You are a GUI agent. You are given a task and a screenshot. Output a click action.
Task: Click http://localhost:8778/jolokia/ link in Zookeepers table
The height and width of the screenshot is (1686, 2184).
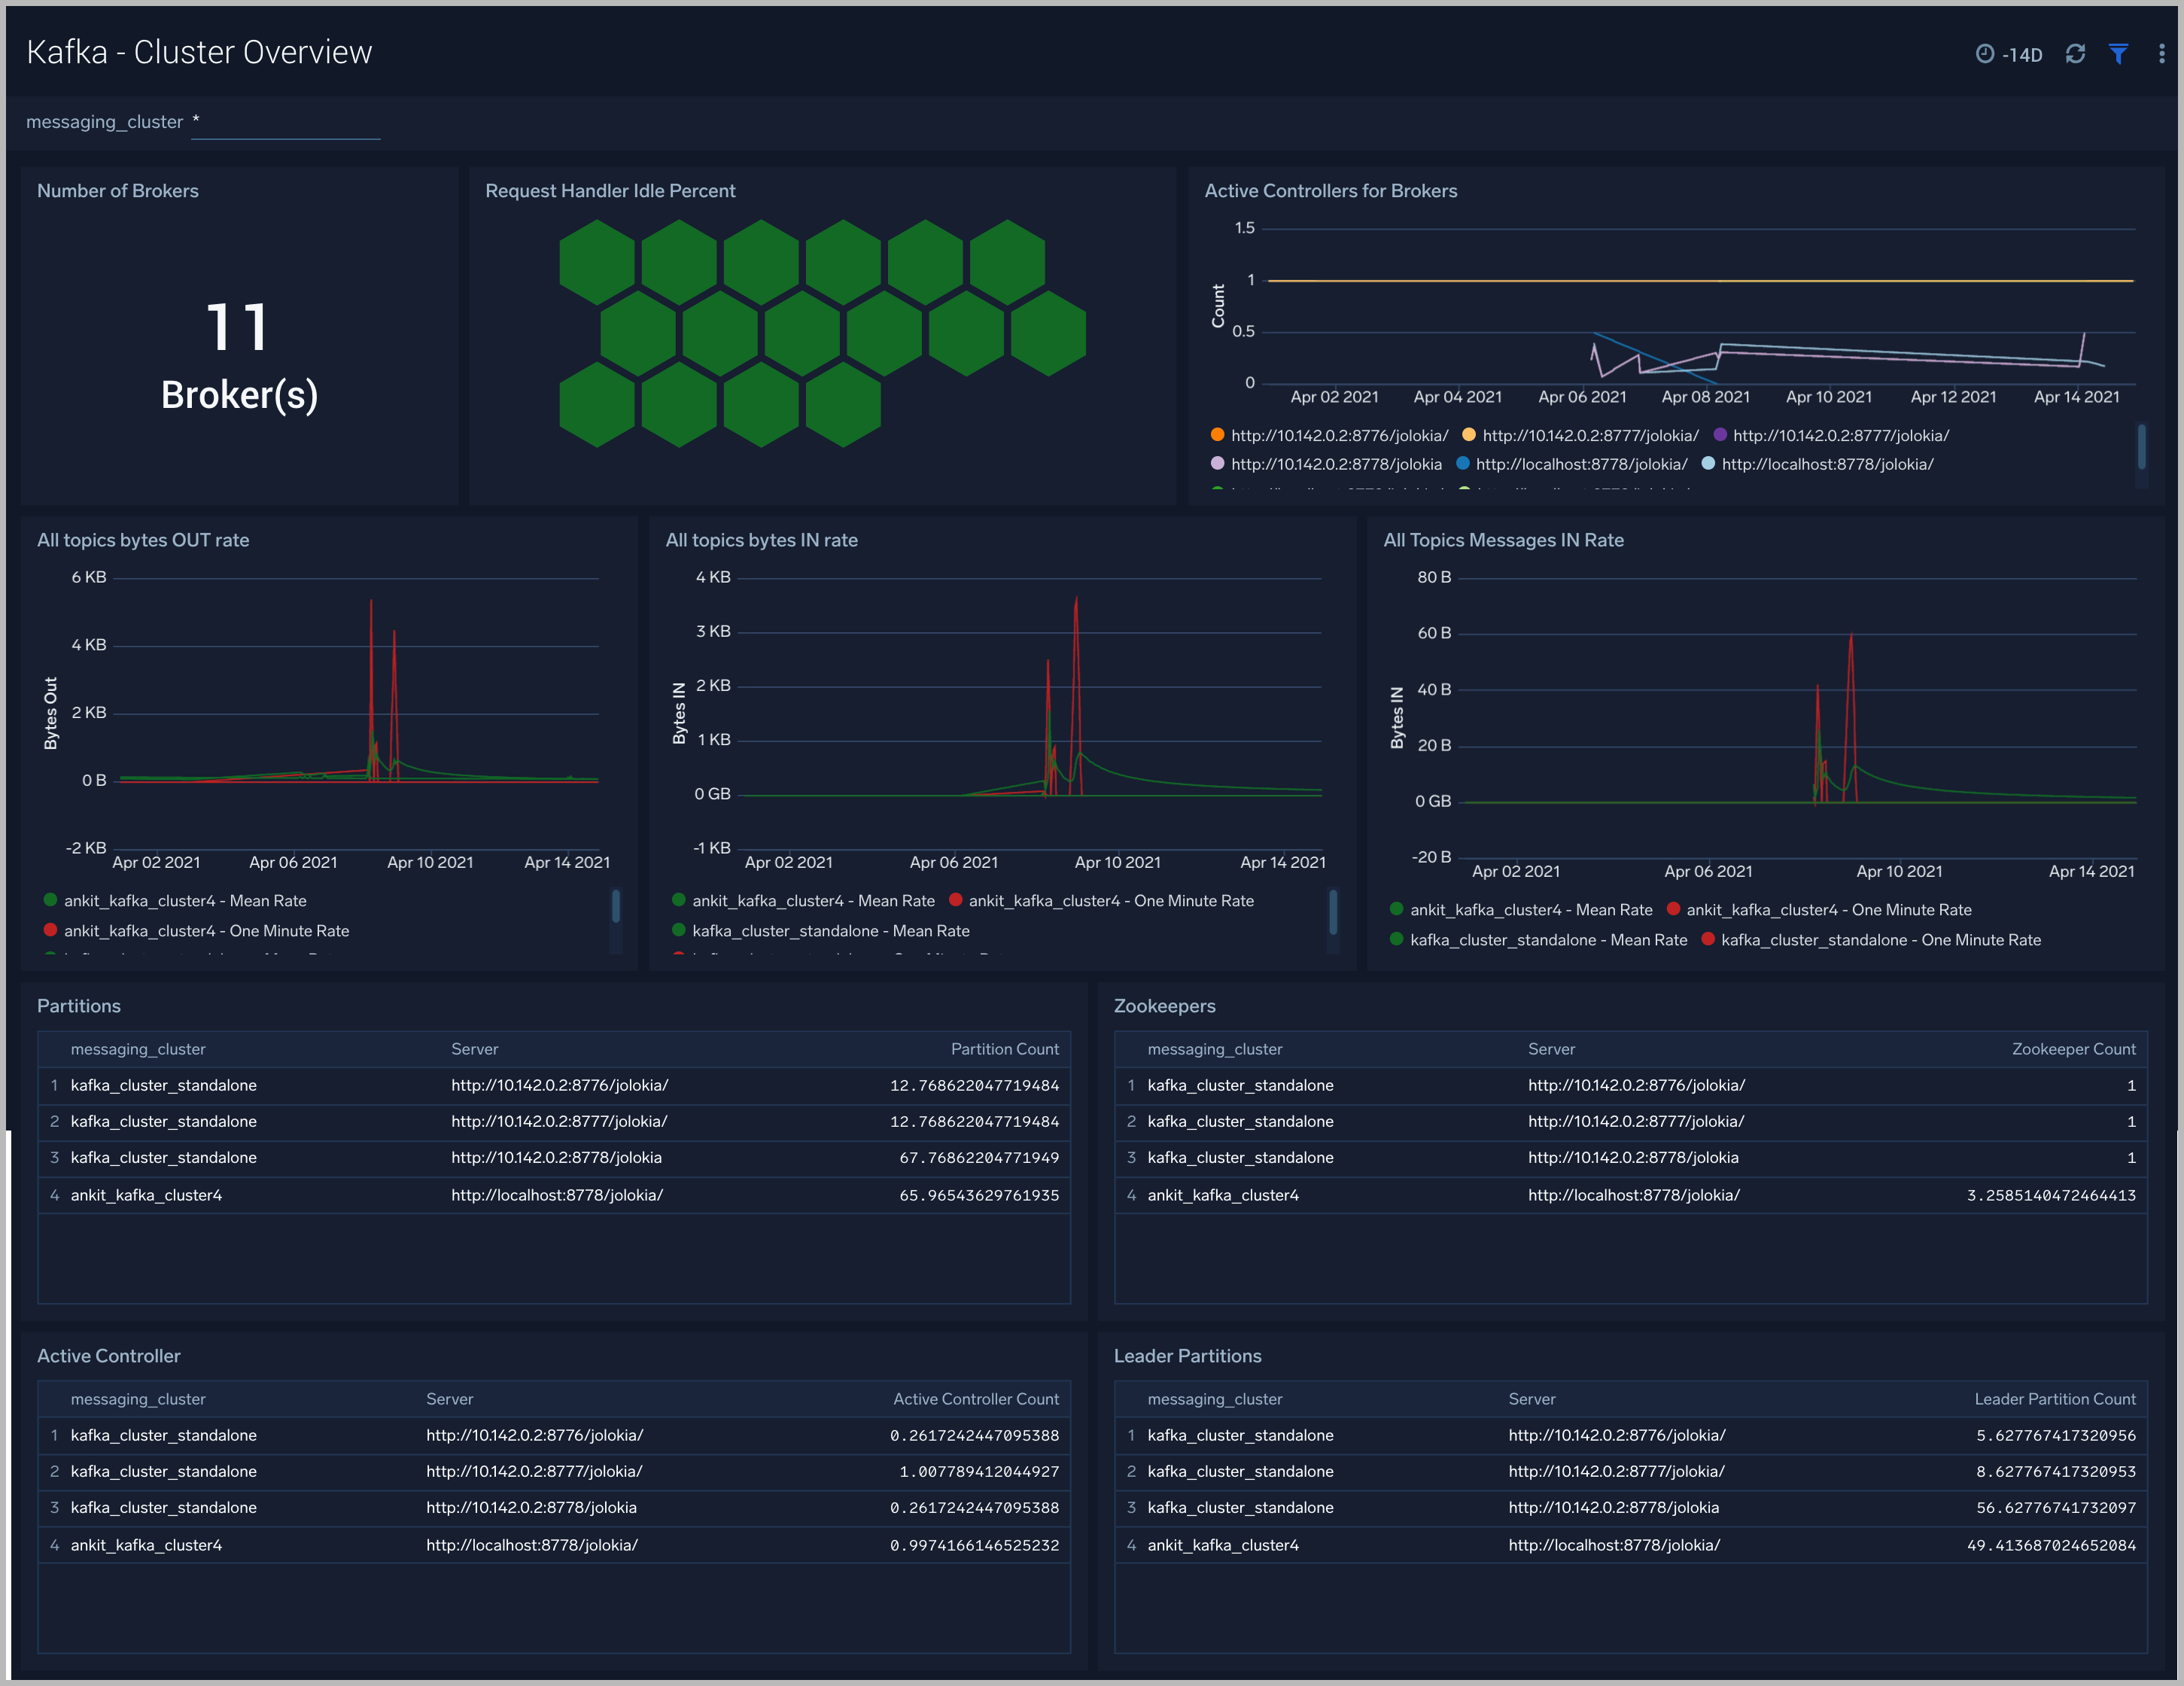coord(1634,1194)
